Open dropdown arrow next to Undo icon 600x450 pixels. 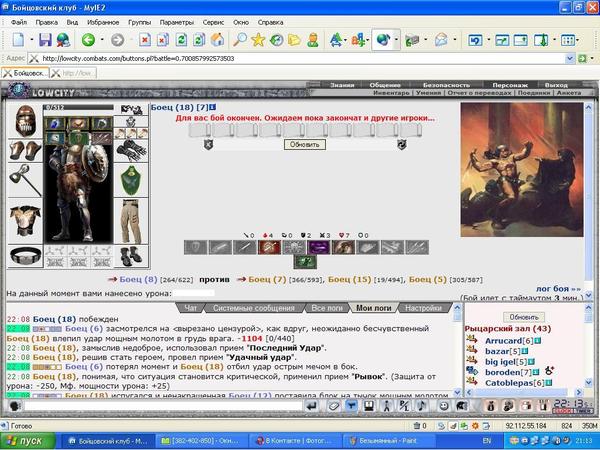point(488,40)
